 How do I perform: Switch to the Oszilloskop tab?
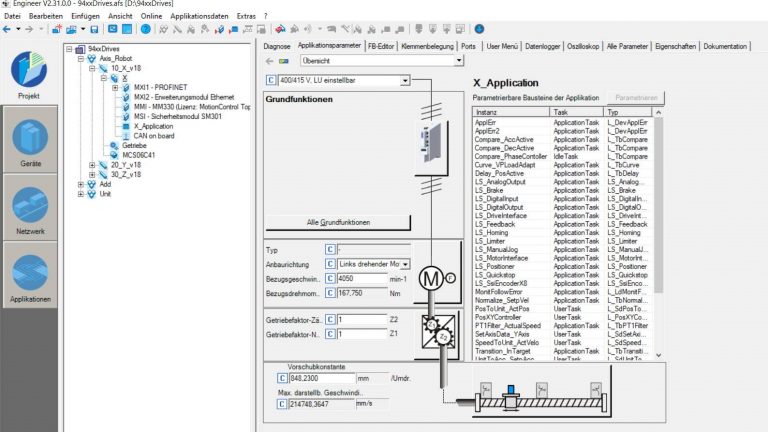583,47
